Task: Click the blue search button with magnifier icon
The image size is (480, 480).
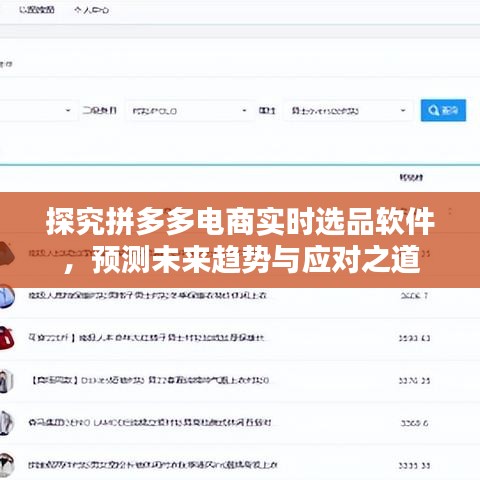Action: click(x=443, y=110)
